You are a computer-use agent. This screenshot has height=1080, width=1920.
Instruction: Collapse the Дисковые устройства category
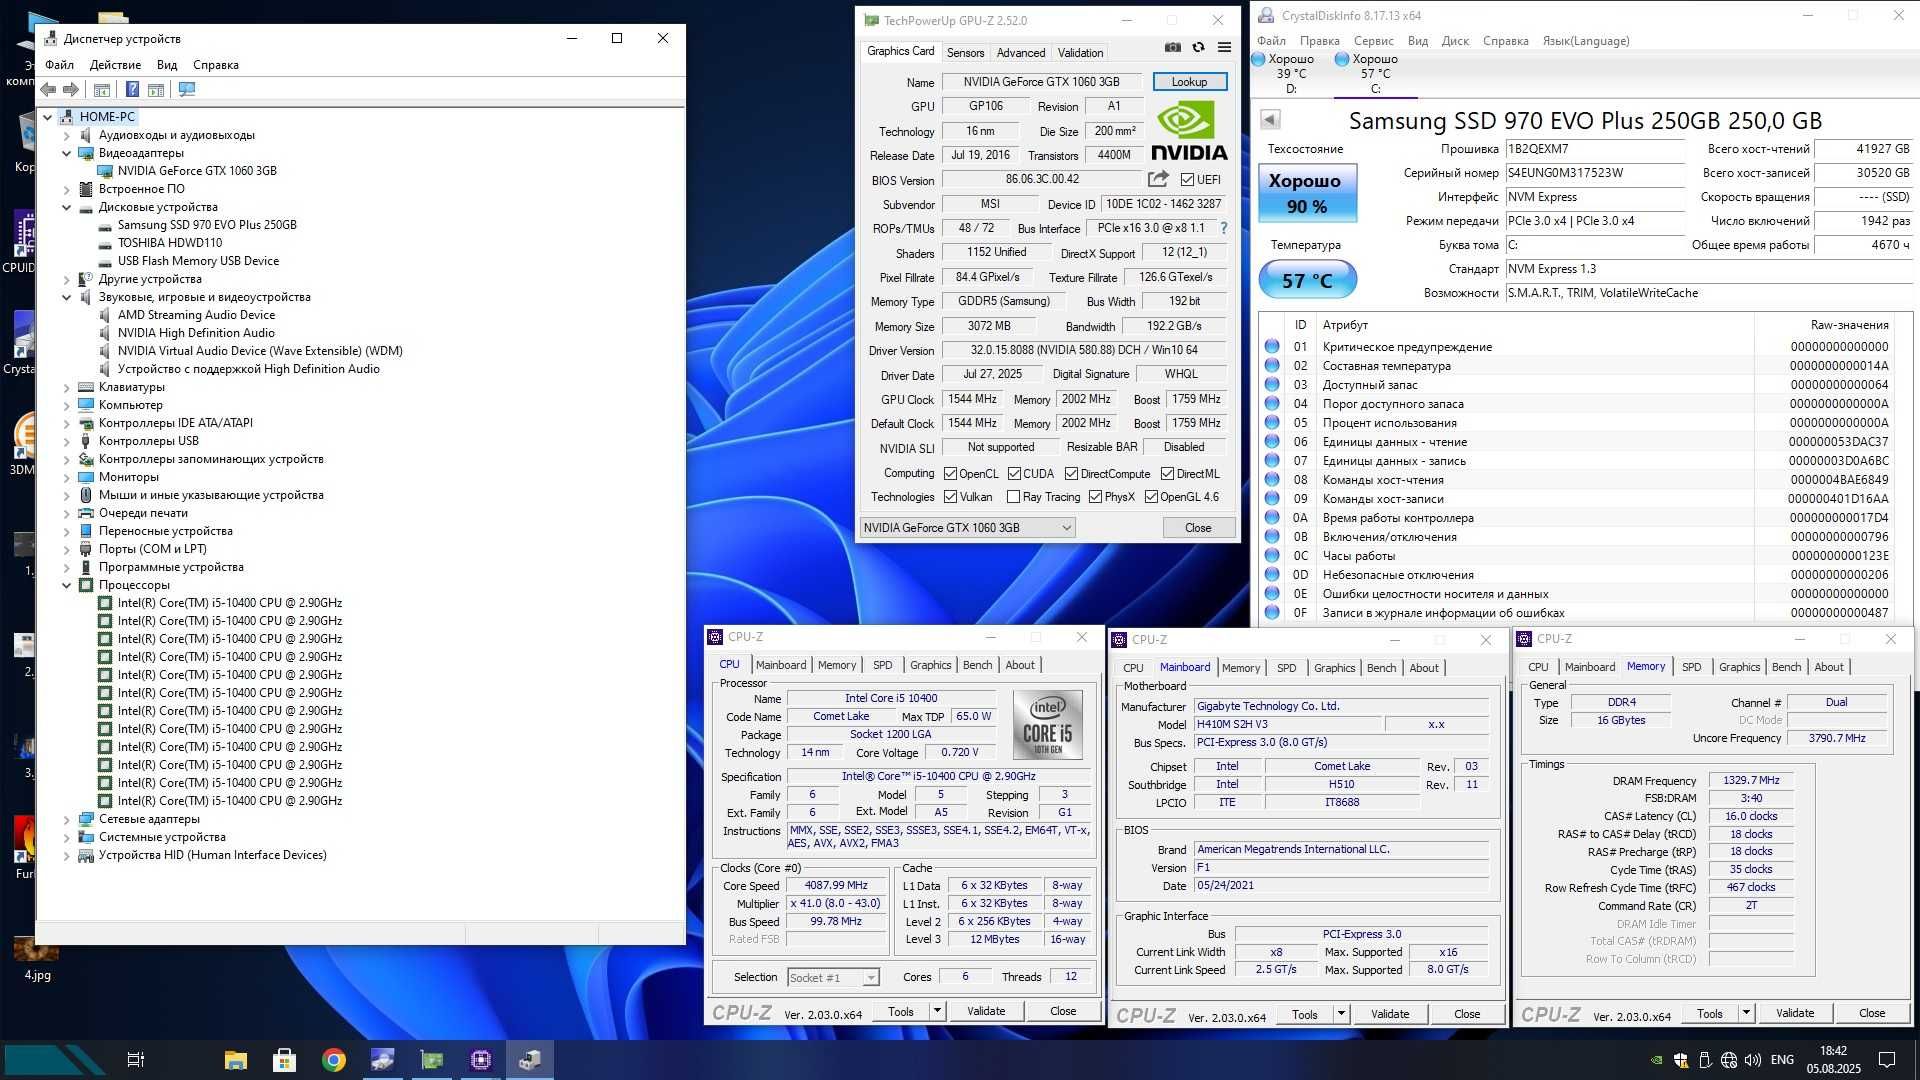tap(67, 207)
